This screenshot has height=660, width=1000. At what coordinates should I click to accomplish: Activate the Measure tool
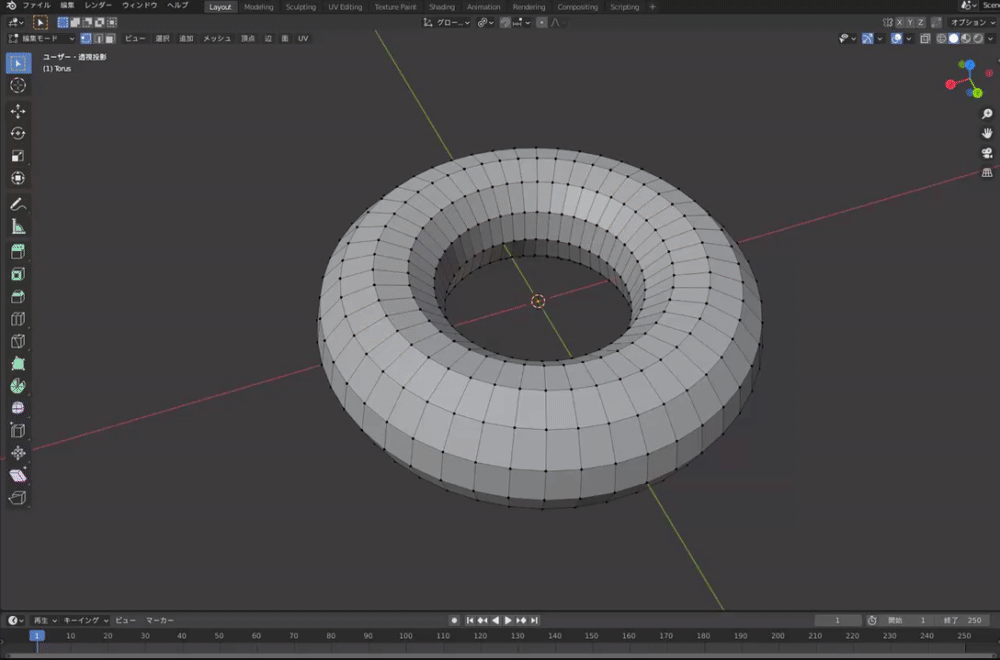tap(18, 227)
